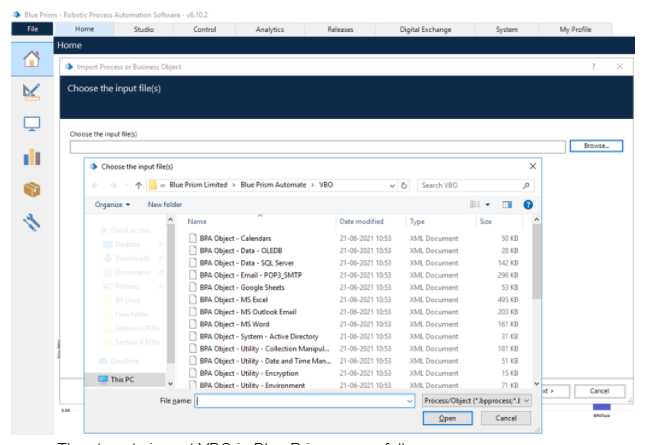Click the navigation pane scrollbar
The height and width of the screenshot is (445, 660).
coord(170,293)
